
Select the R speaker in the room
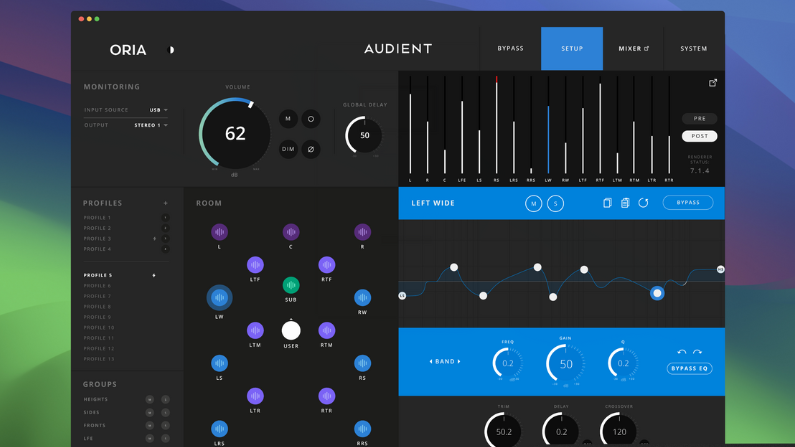click(x=363, y=232)
